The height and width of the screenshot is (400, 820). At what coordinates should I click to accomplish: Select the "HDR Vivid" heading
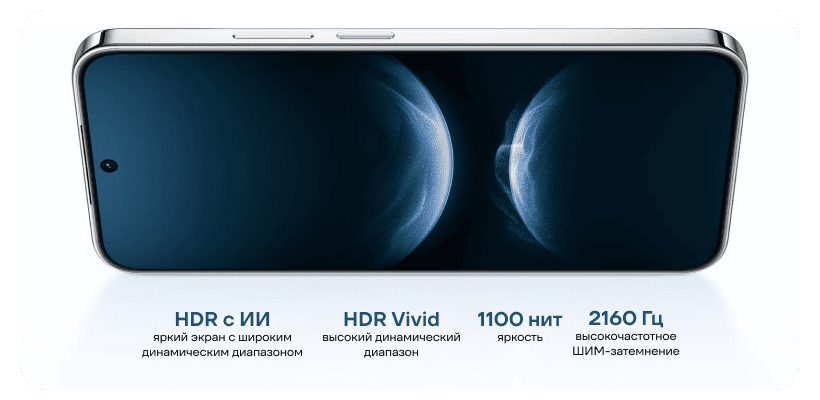pos(391,319)
